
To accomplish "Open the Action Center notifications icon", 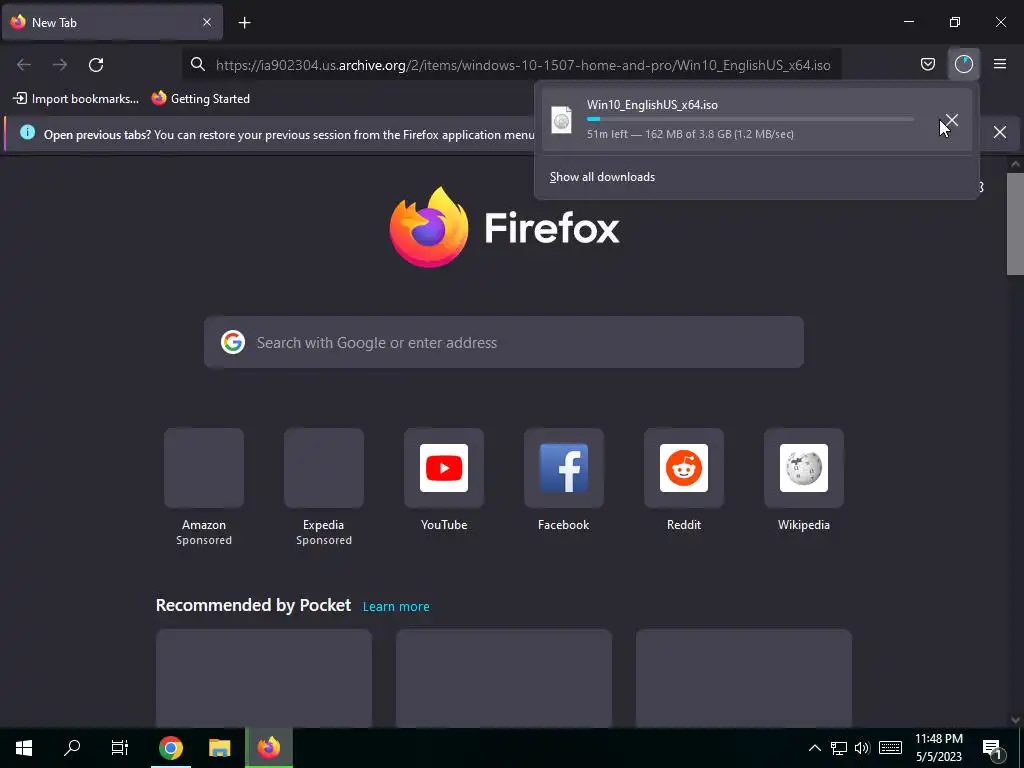I will coord(993,748).
